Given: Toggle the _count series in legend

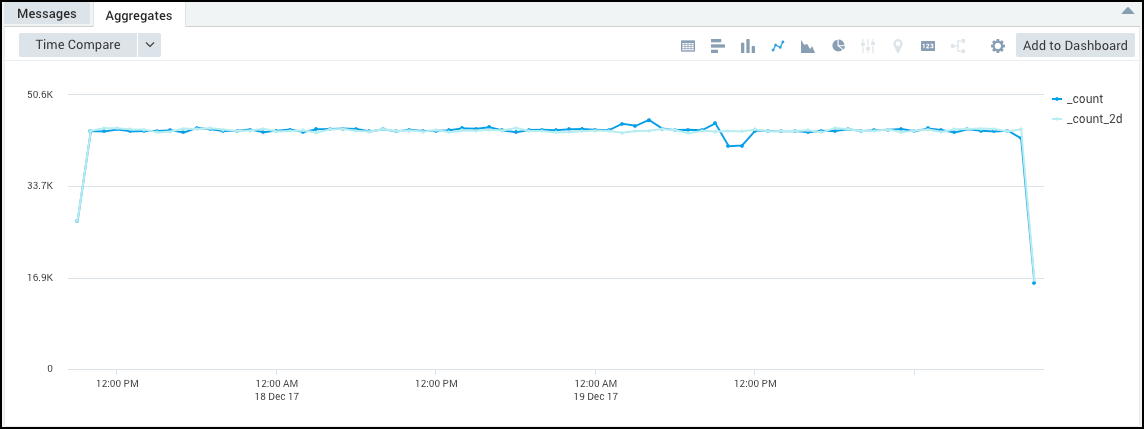Looking at the screenshot, I should [1083, 99].
